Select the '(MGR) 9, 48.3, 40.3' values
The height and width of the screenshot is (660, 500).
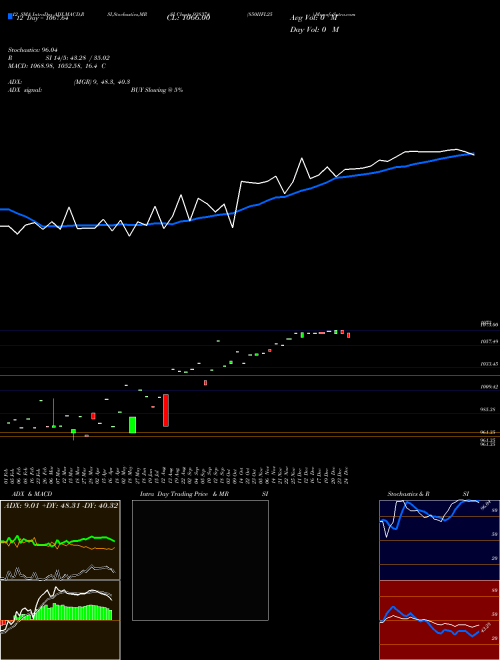[101, 82]
